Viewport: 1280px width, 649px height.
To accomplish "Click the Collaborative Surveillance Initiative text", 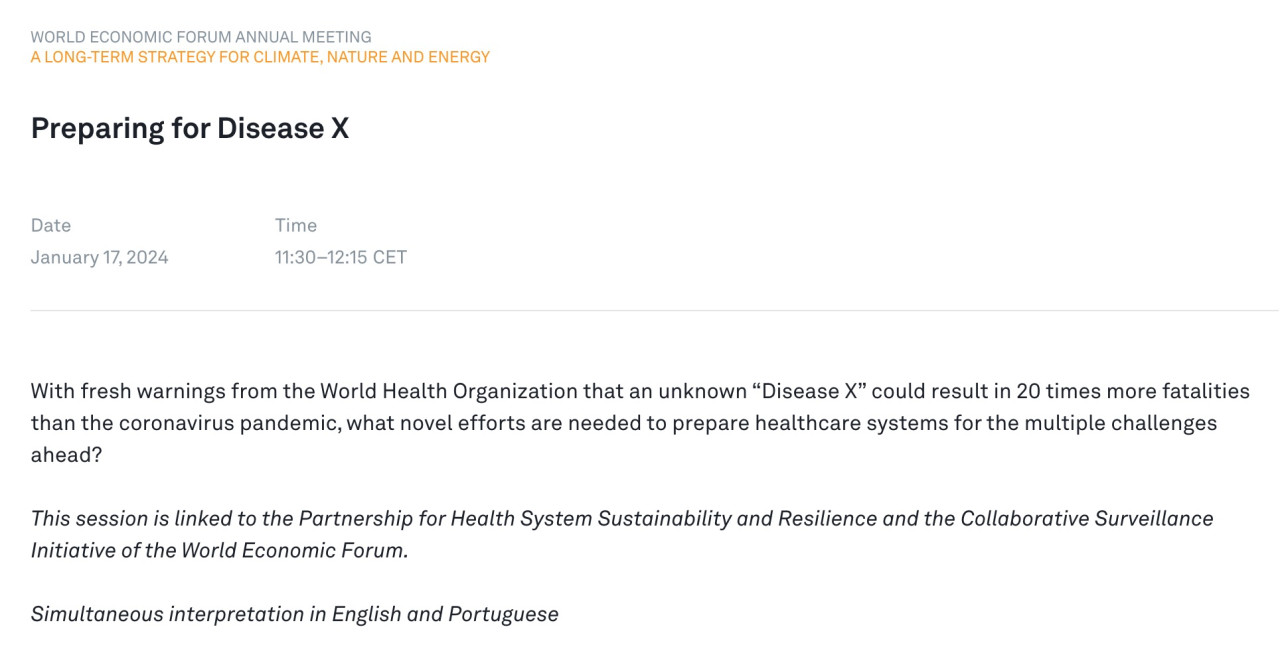I will click(x=1087, y=518).
